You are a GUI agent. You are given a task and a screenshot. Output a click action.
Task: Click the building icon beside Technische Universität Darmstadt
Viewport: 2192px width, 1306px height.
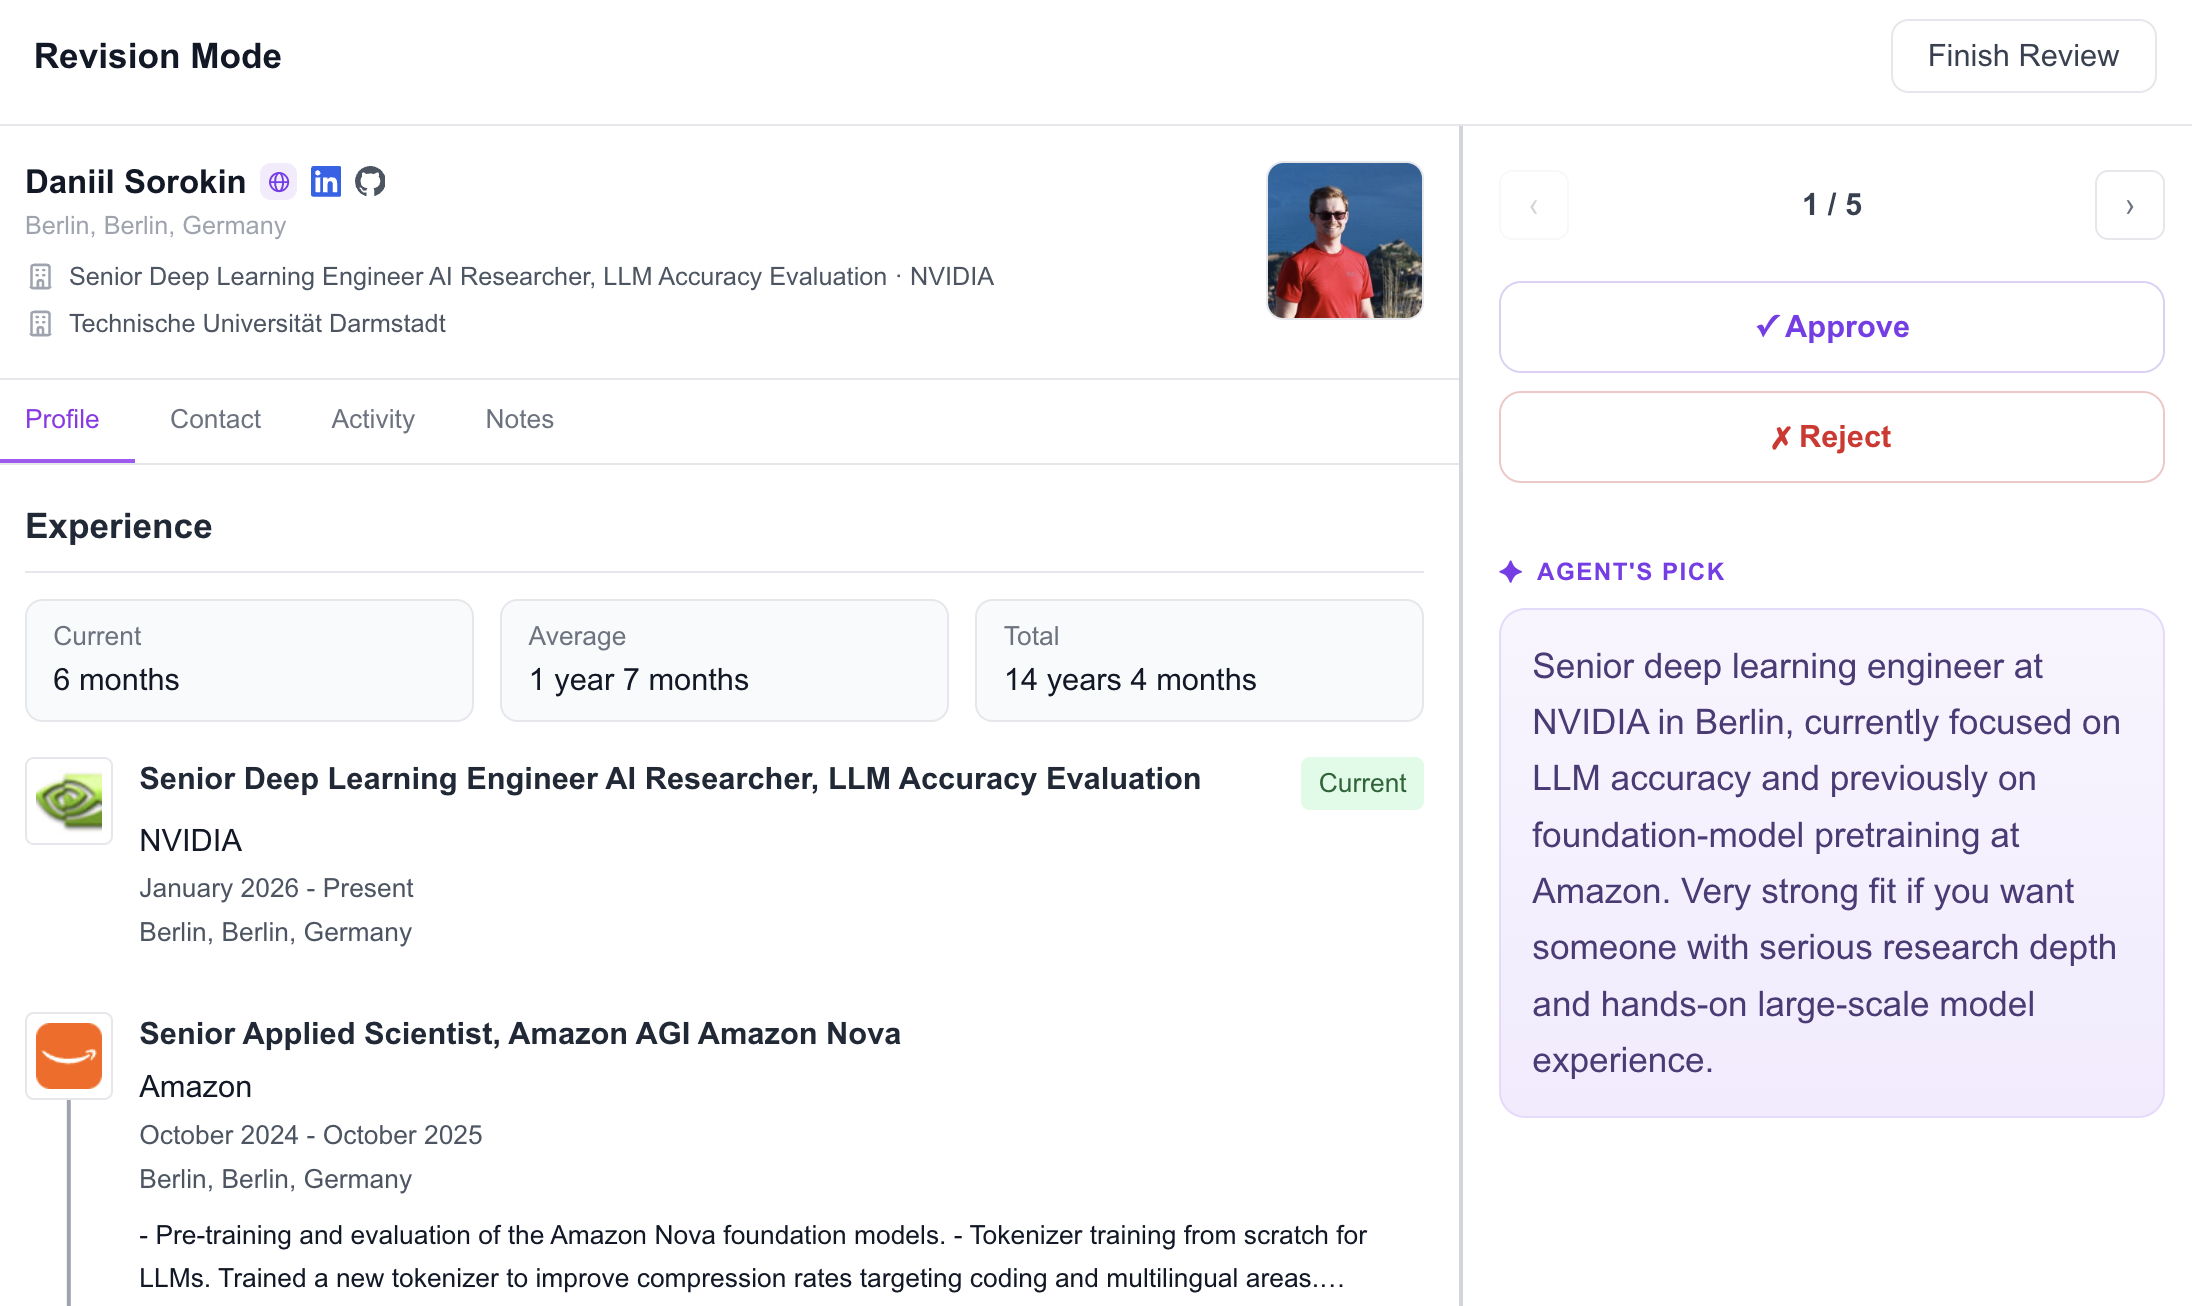(40, 324)
